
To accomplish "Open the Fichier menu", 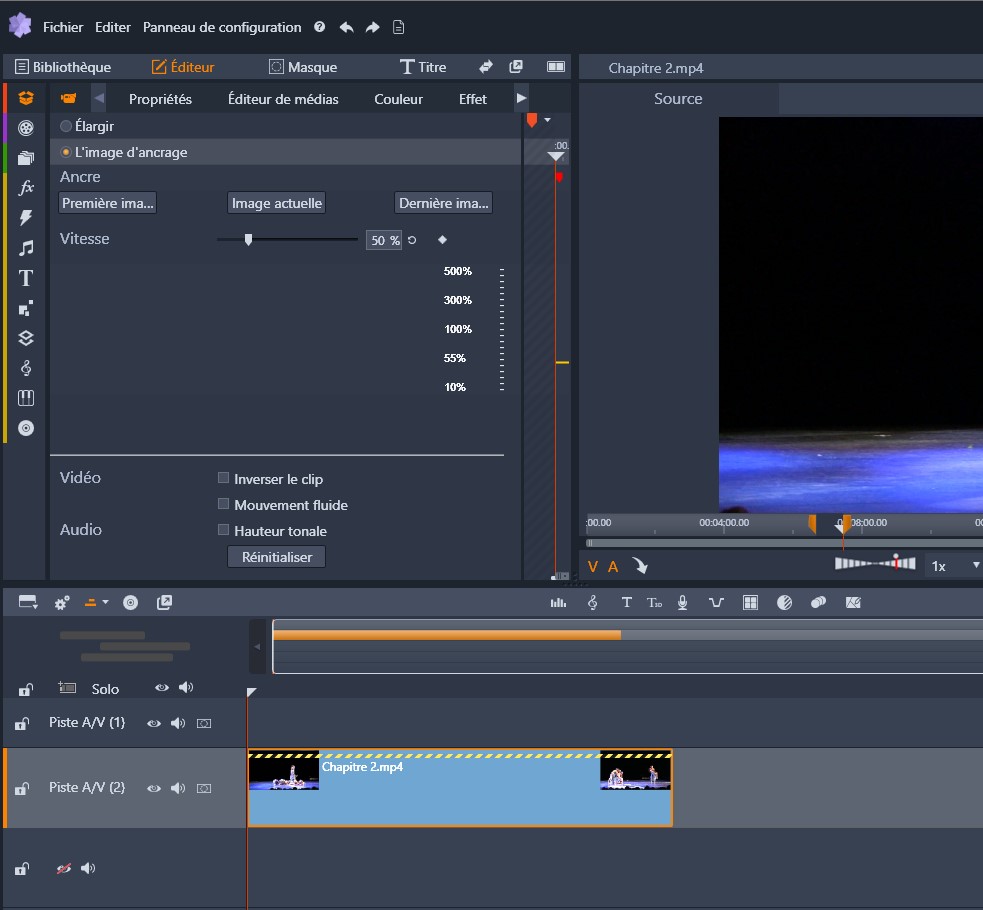I will coord(63,27).
